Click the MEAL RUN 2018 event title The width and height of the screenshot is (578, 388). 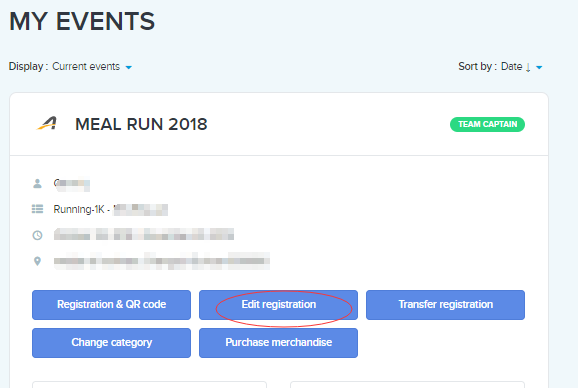(141, 124)
